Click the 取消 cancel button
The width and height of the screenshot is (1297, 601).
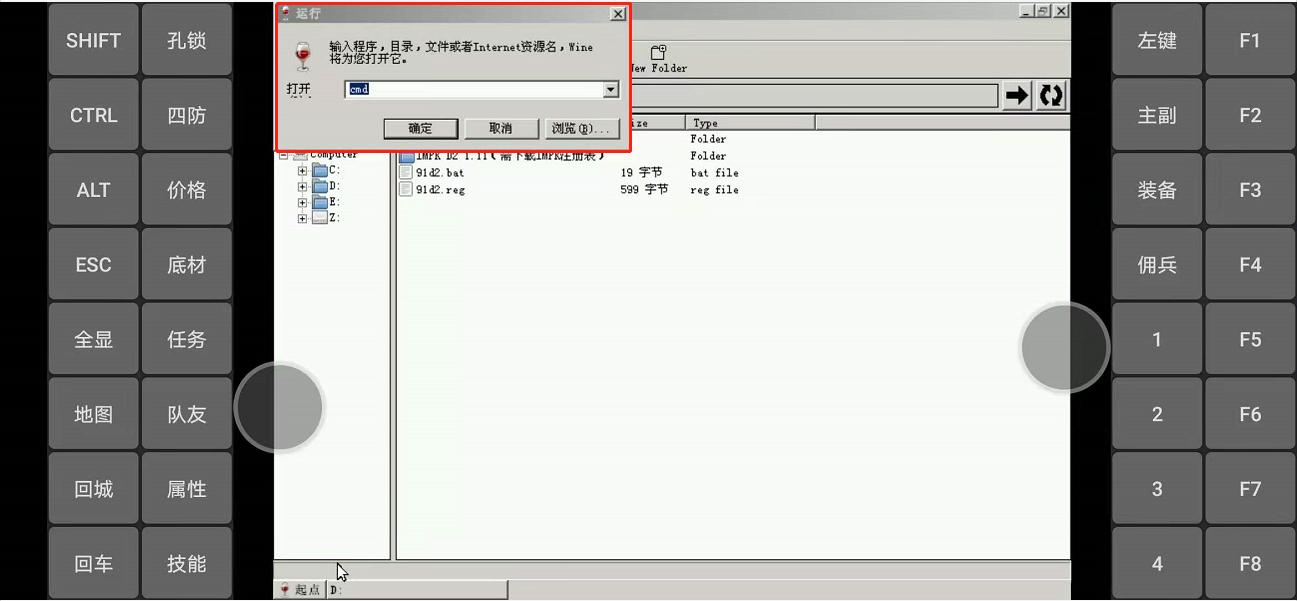499,128
